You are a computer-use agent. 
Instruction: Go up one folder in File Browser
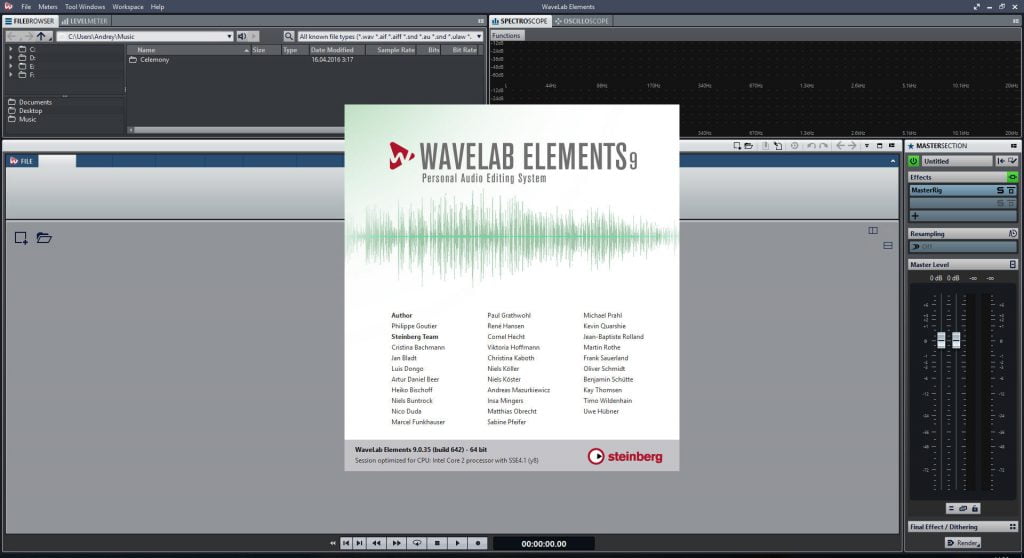pyautogui.click(x=42, y=37)
